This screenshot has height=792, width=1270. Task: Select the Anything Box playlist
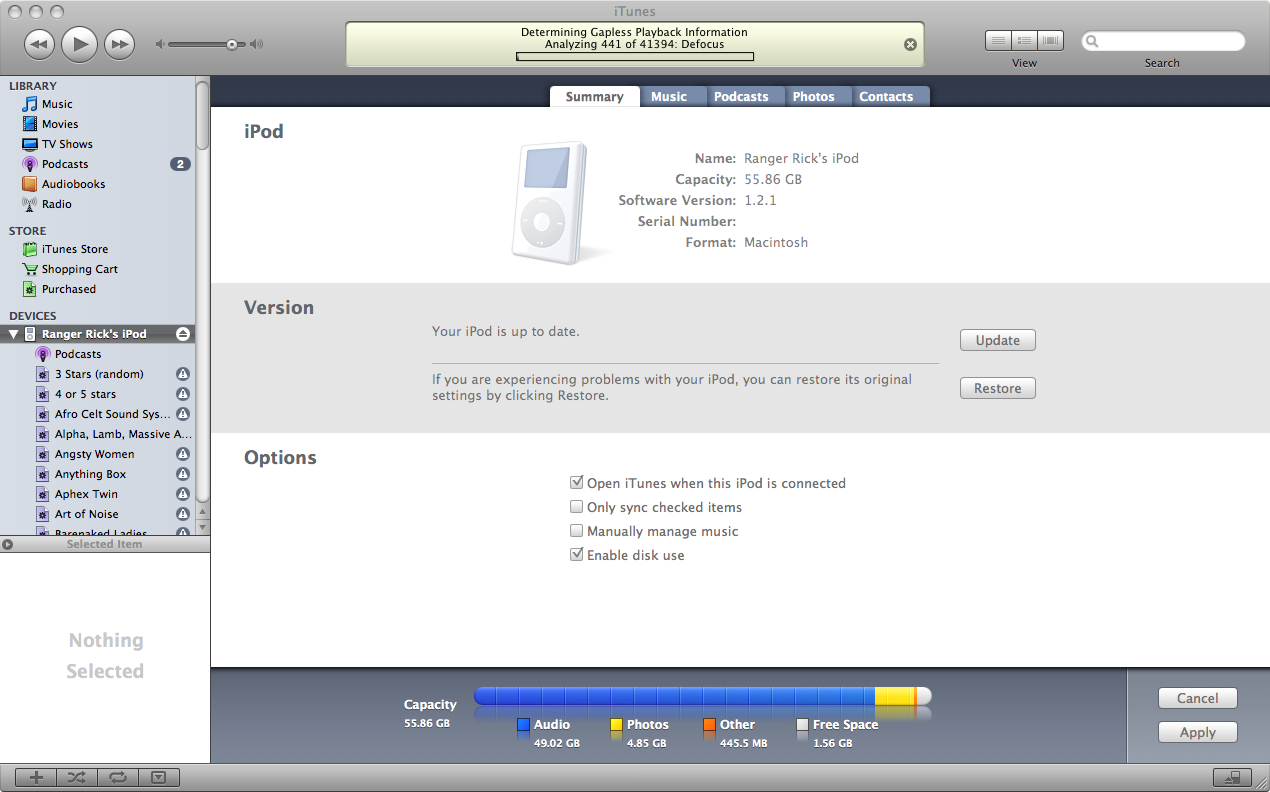pyautogui.click(x=90, y=474)
